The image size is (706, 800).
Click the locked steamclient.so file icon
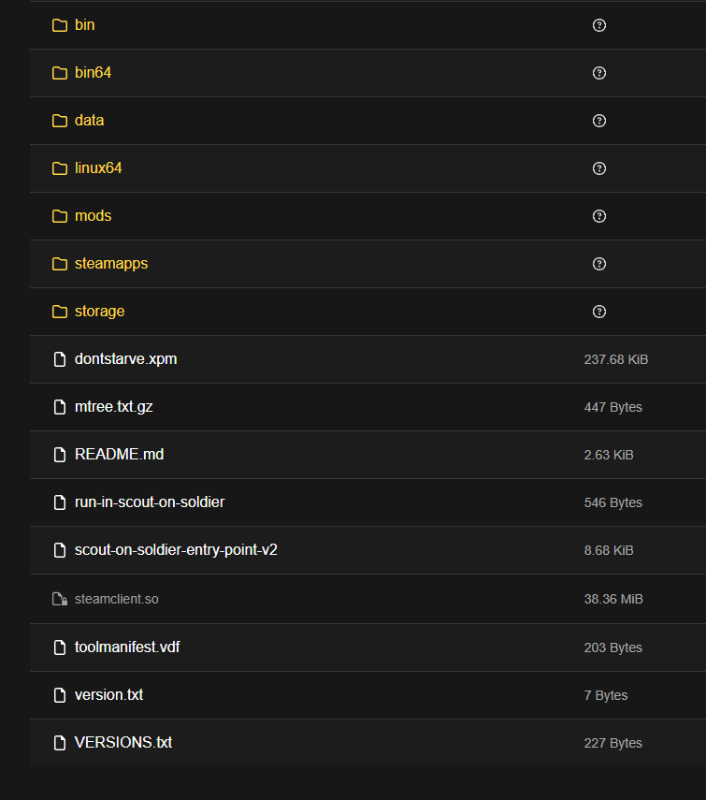pos(59,599)
